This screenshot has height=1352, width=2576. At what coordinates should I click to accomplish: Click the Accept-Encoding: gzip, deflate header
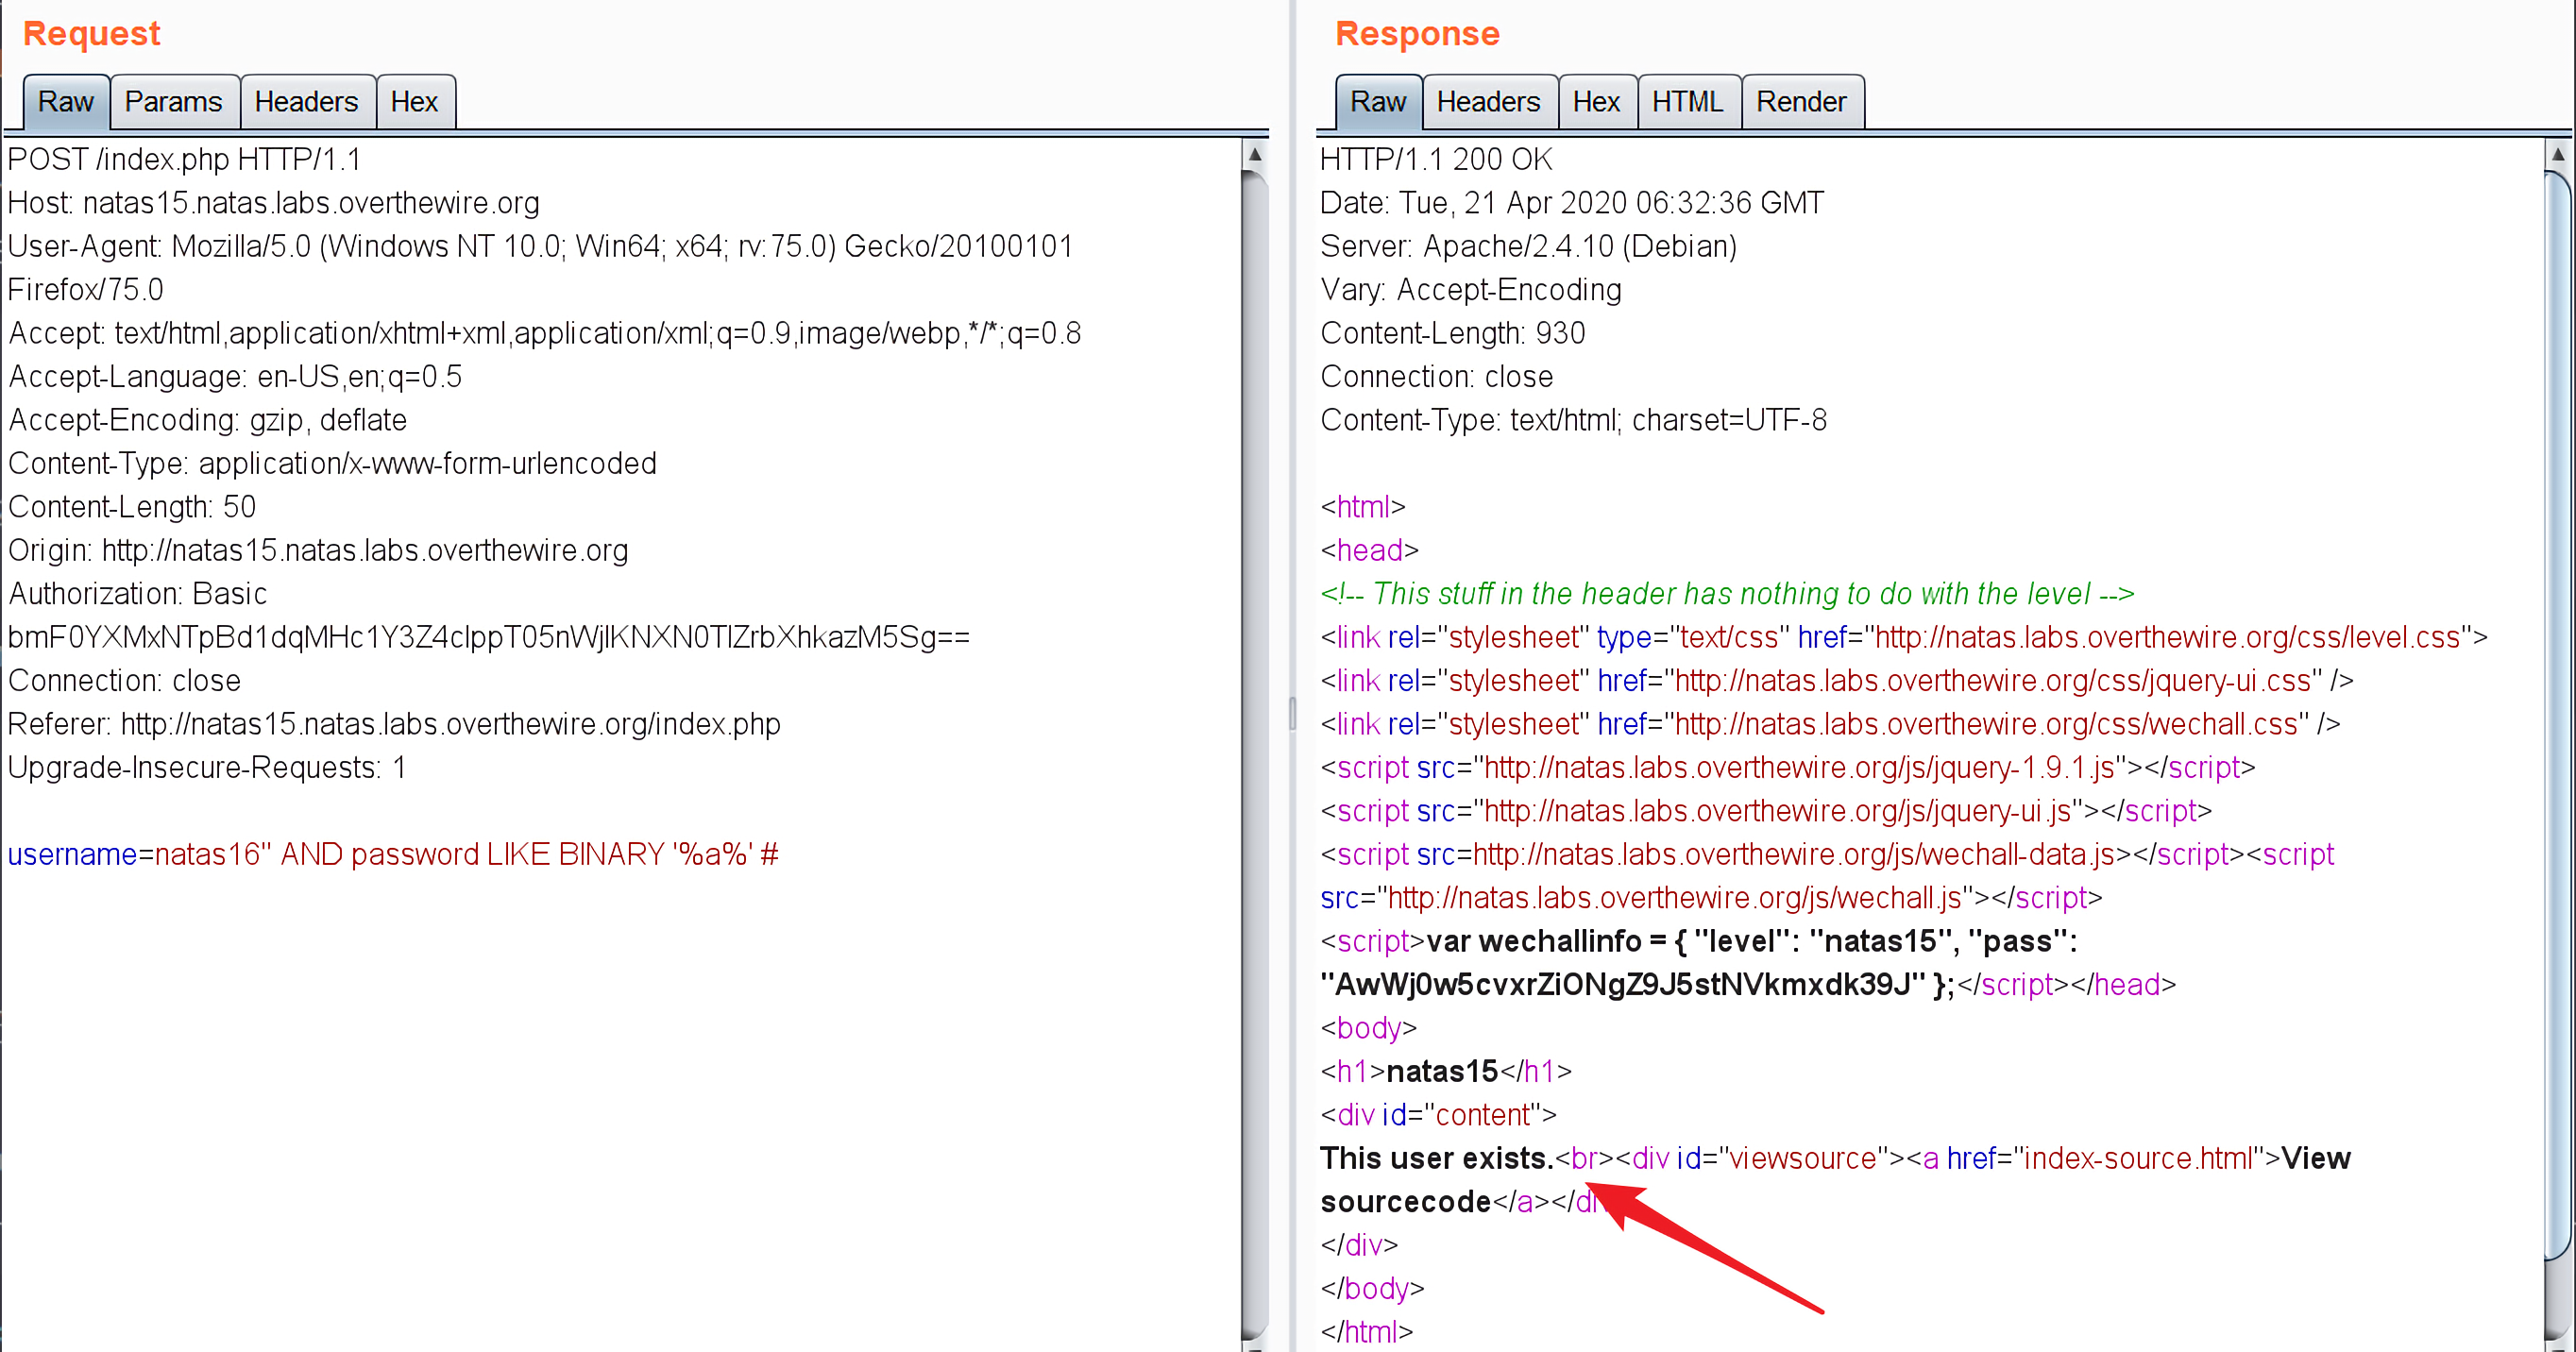click(x=208, y=420)
